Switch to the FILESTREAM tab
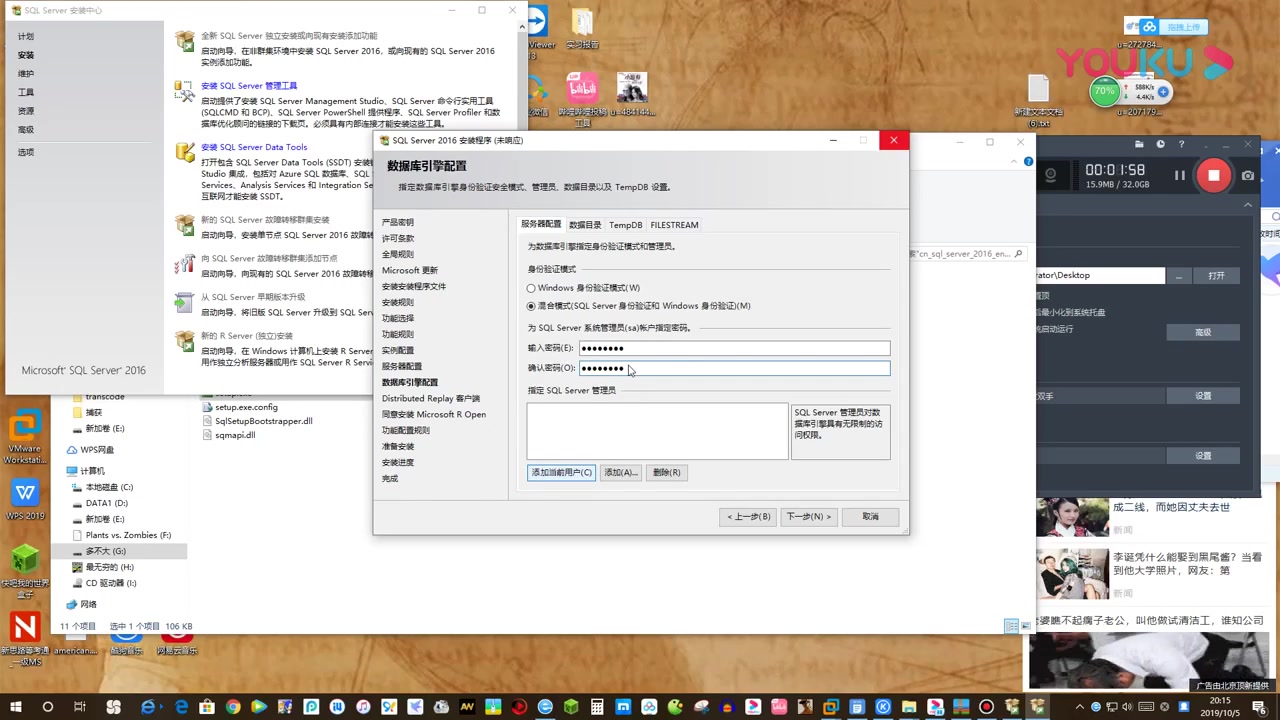Viewport: 1280px width, 720px height. click(x=674, y=225)
